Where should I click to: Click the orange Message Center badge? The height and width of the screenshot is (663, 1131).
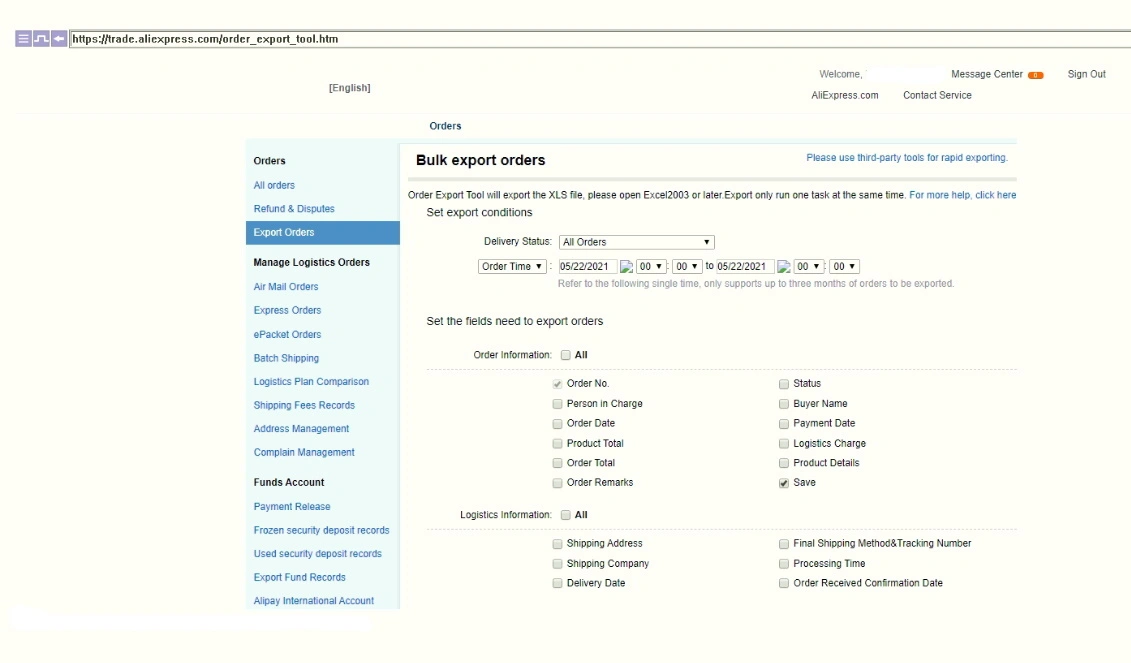point(1036,75)
